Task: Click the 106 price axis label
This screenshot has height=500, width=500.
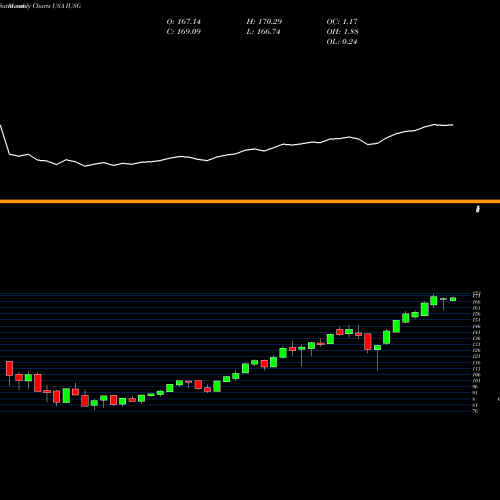Action: coord(477,375)
